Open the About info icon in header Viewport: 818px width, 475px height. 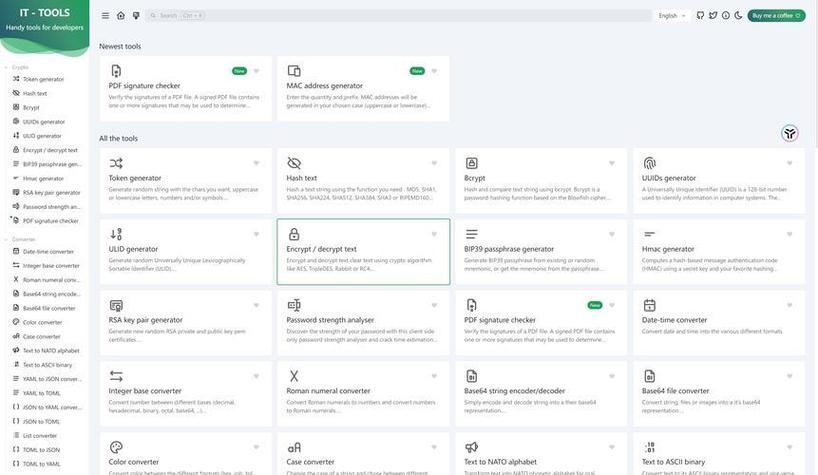(726, 16)
